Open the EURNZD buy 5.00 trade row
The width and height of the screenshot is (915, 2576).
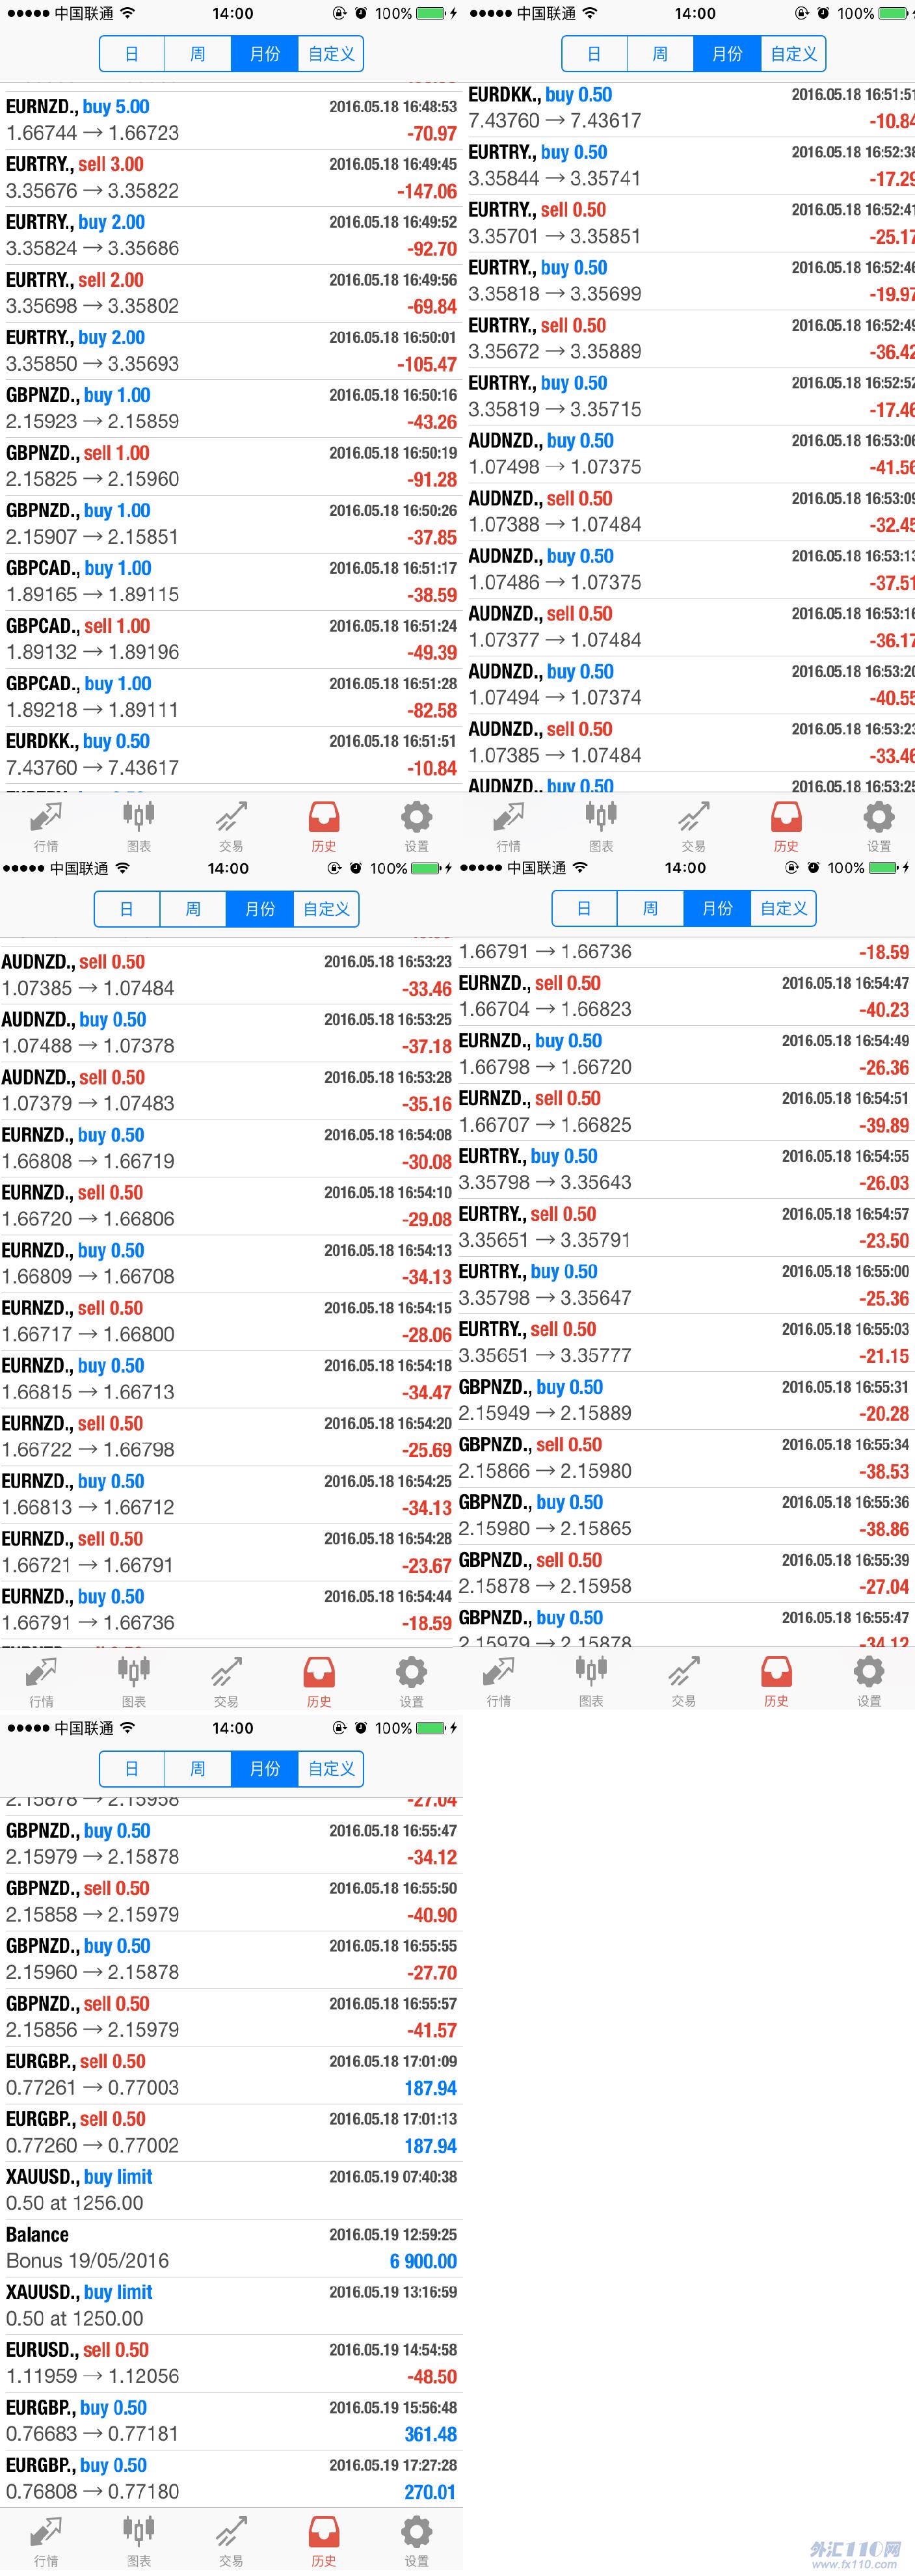(231, 120)
